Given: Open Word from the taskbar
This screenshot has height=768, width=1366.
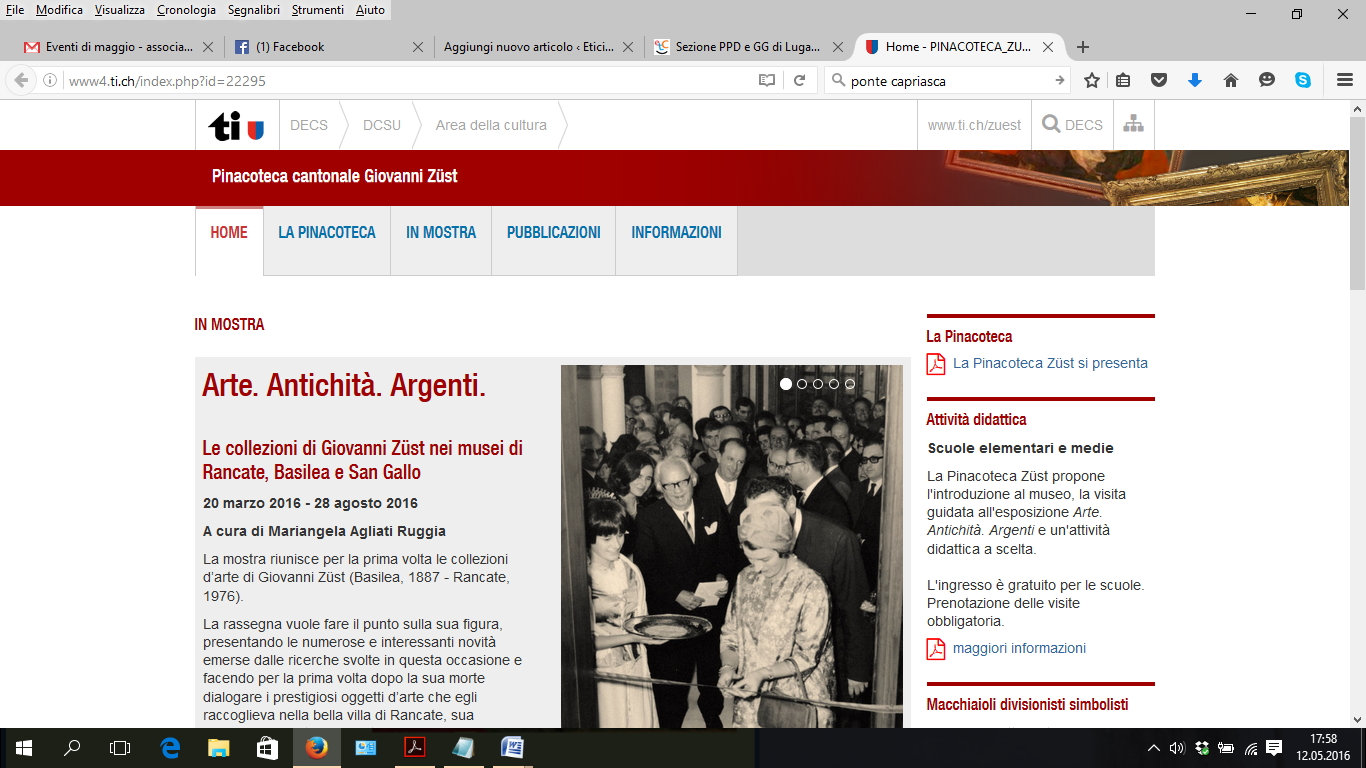Looking at the screenshot, I should 512,748.
